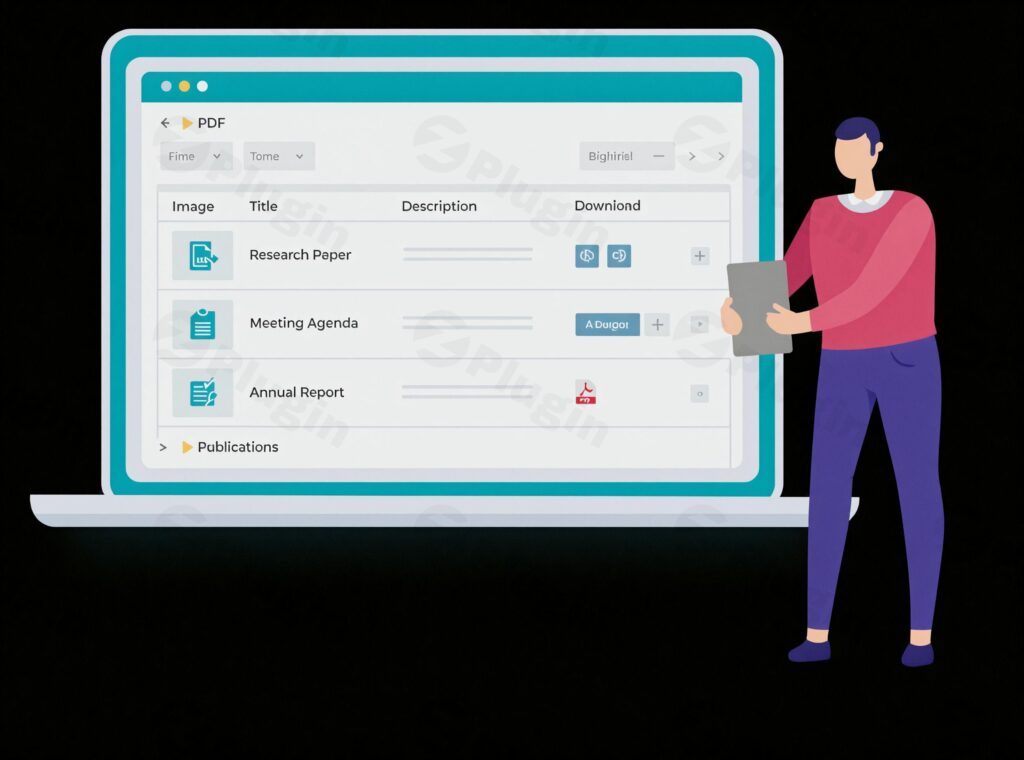Click the Description column header
Viewport: 1024px width, 760px height.
pos(439,206)
